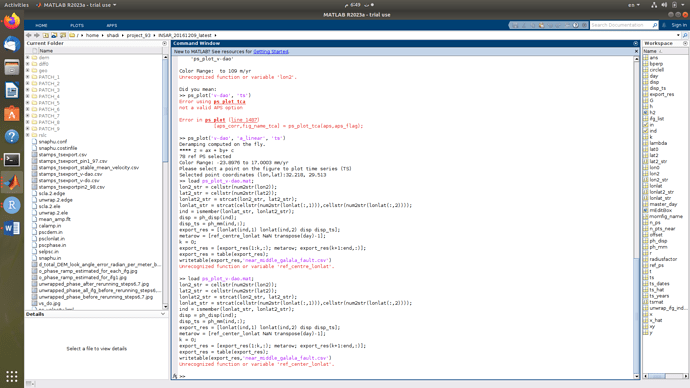Go forward in folder history
690x388 pixels.
coord(37,35)
